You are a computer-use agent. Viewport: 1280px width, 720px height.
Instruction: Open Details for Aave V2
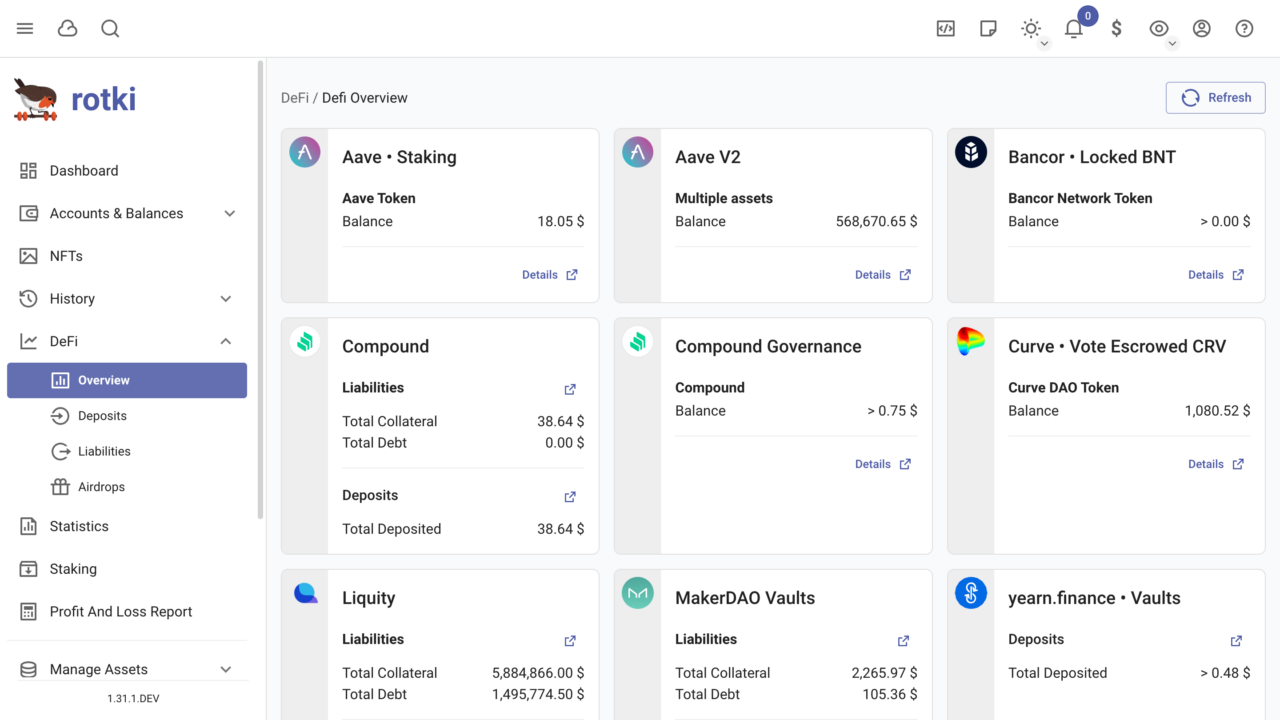883,275
